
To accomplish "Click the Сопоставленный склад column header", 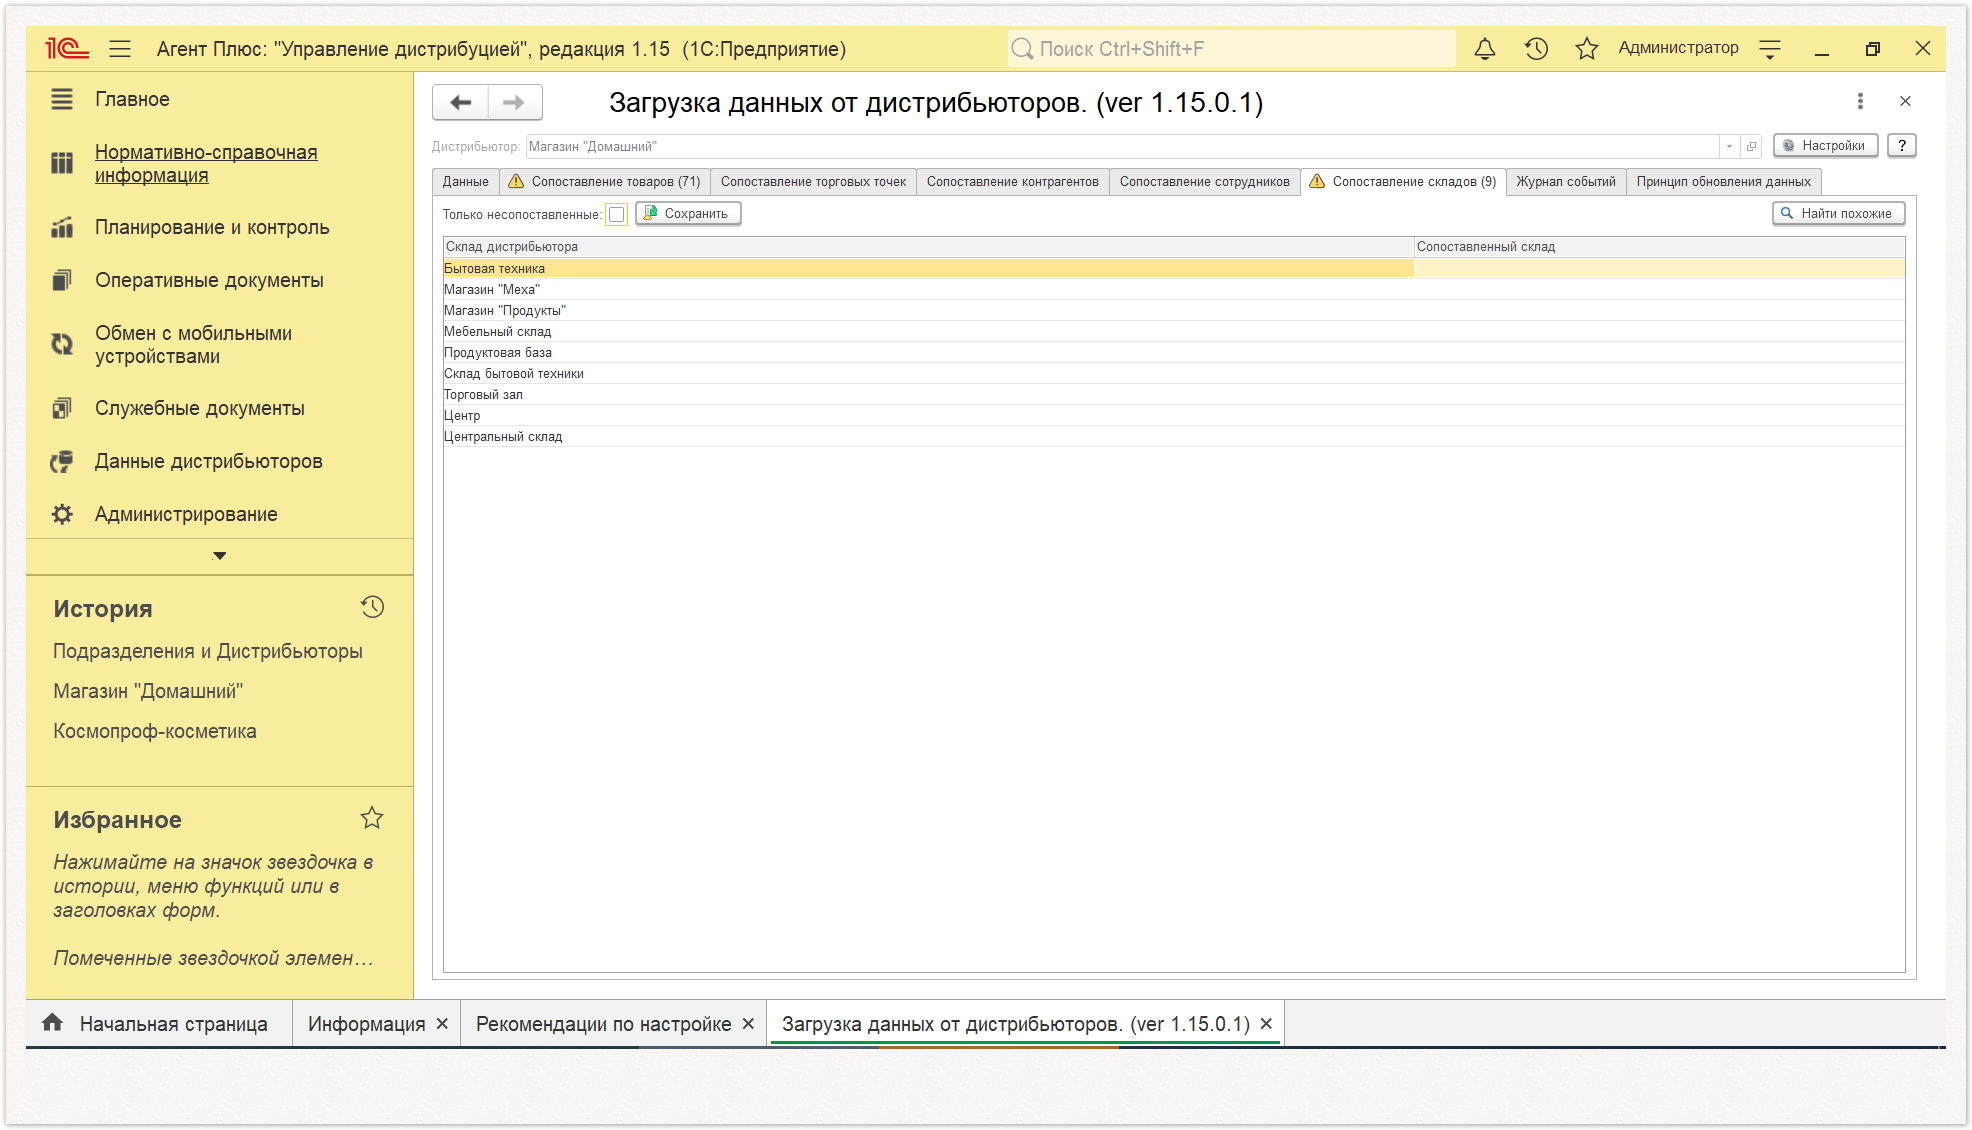I will (1659, 247).
